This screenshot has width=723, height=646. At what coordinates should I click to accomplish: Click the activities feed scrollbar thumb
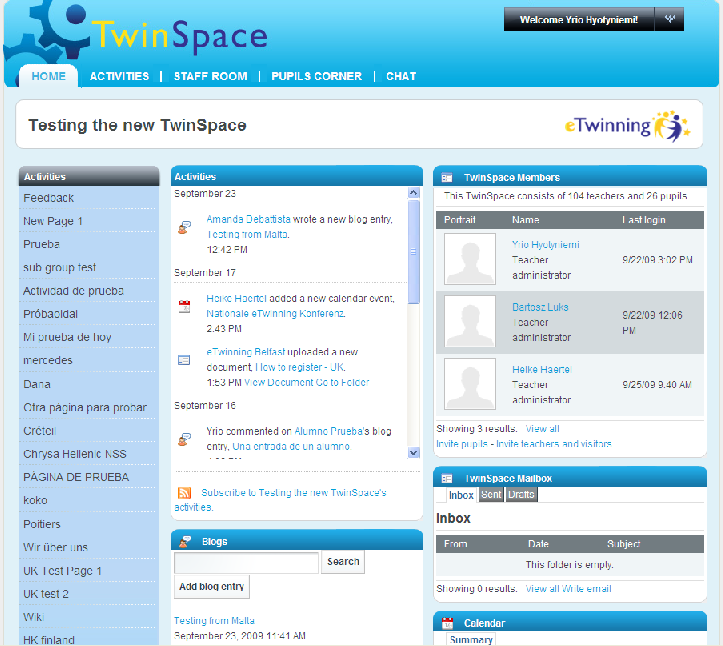[x=414, y=252]
